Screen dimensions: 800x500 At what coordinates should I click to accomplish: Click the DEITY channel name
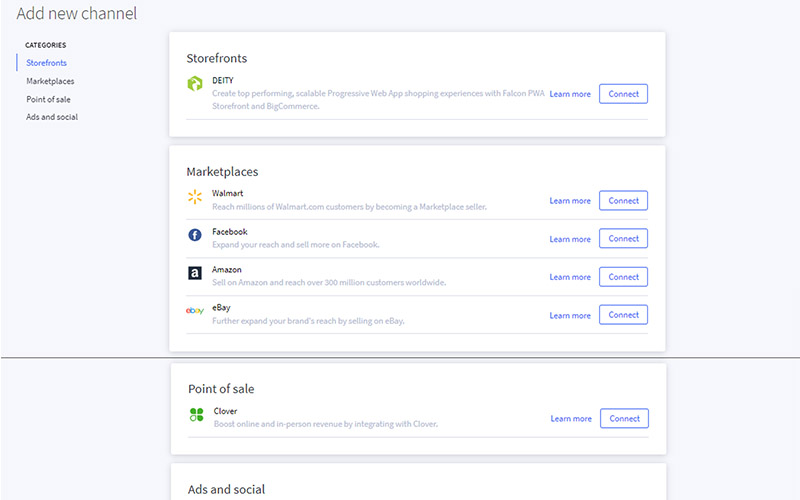click(x=222, y=81)
